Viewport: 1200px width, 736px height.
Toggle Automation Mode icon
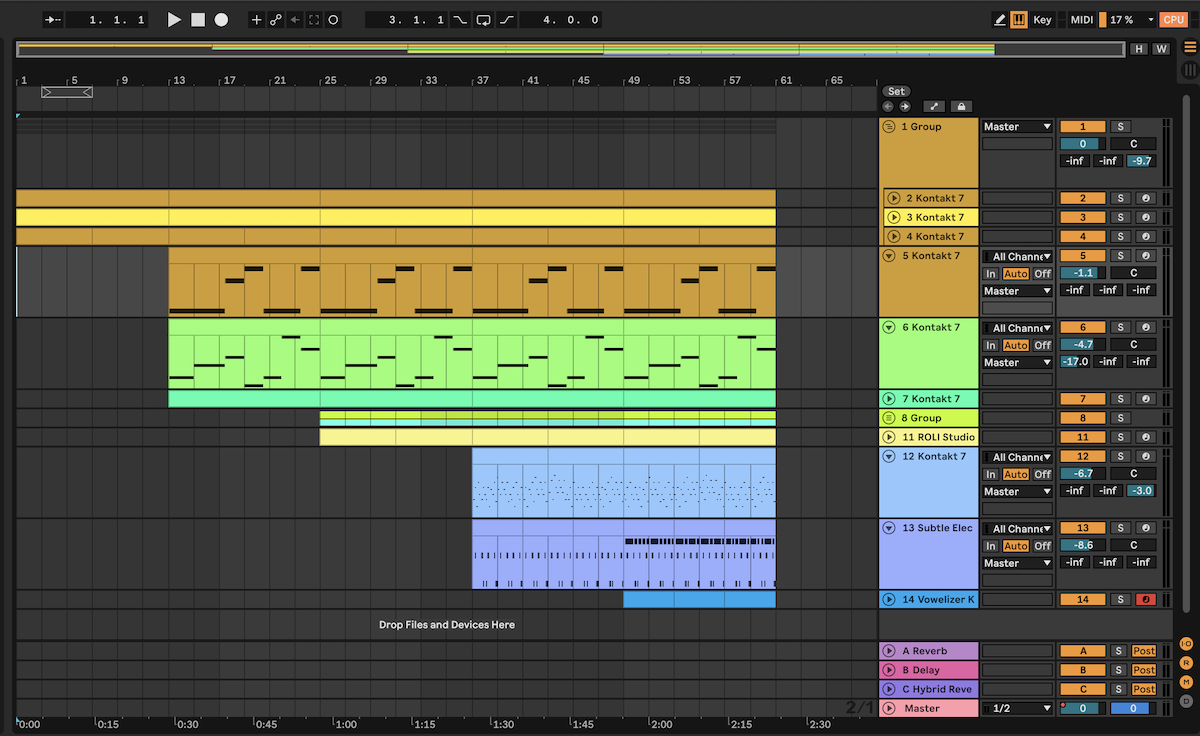click(x=934, y=106)
